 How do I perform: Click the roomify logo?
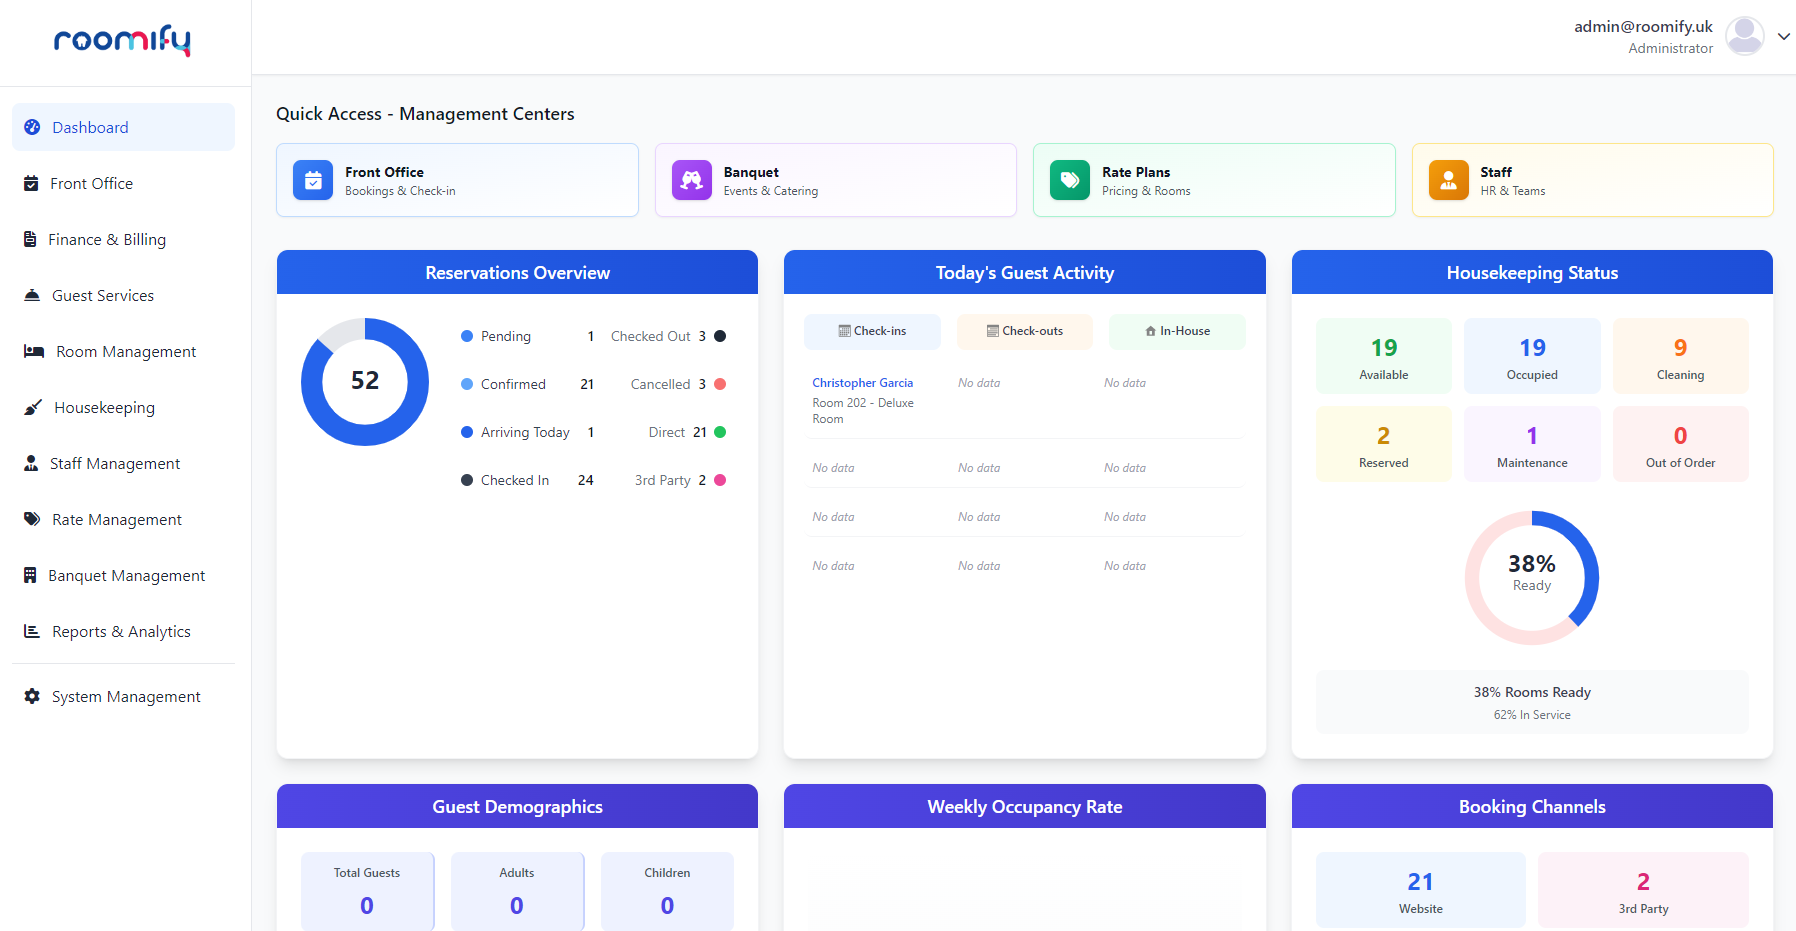click(121, 41)
